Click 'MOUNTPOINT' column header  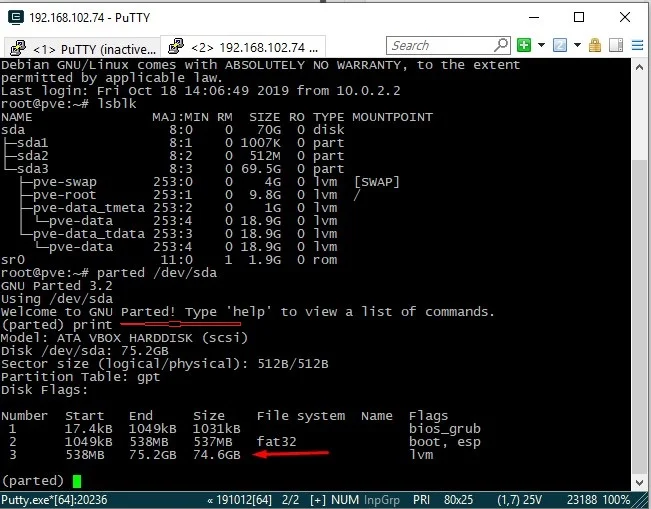tap(392, 117)
